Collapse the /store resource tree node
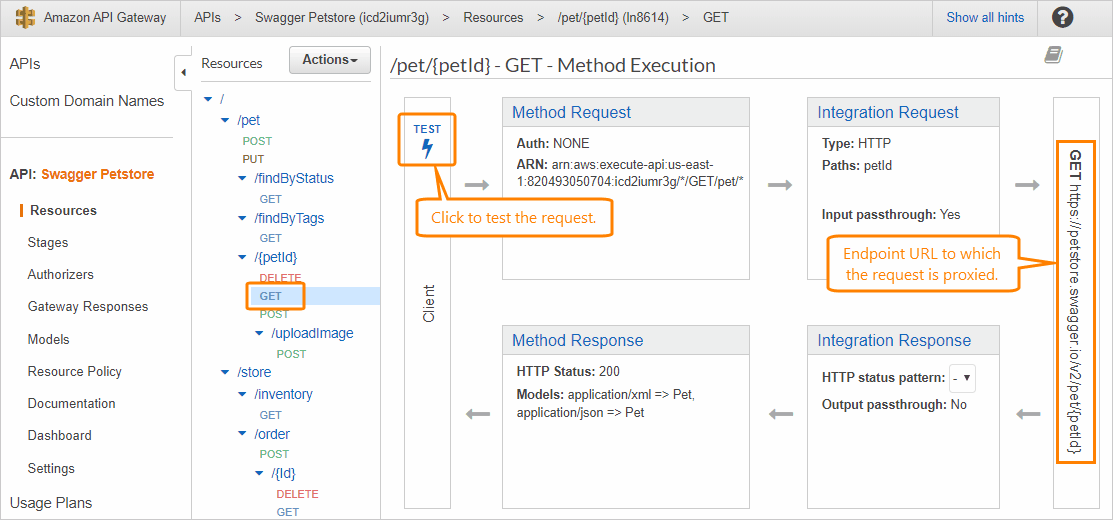Image resolution: width=1113 pixels, height=520 pixels. click(x=225, y=372)
